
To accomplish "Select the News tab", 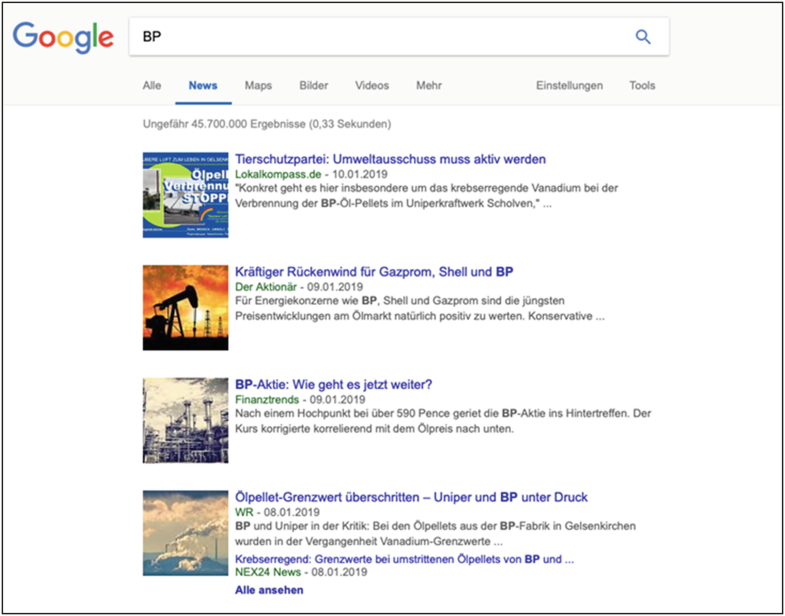I will point(203,86).
